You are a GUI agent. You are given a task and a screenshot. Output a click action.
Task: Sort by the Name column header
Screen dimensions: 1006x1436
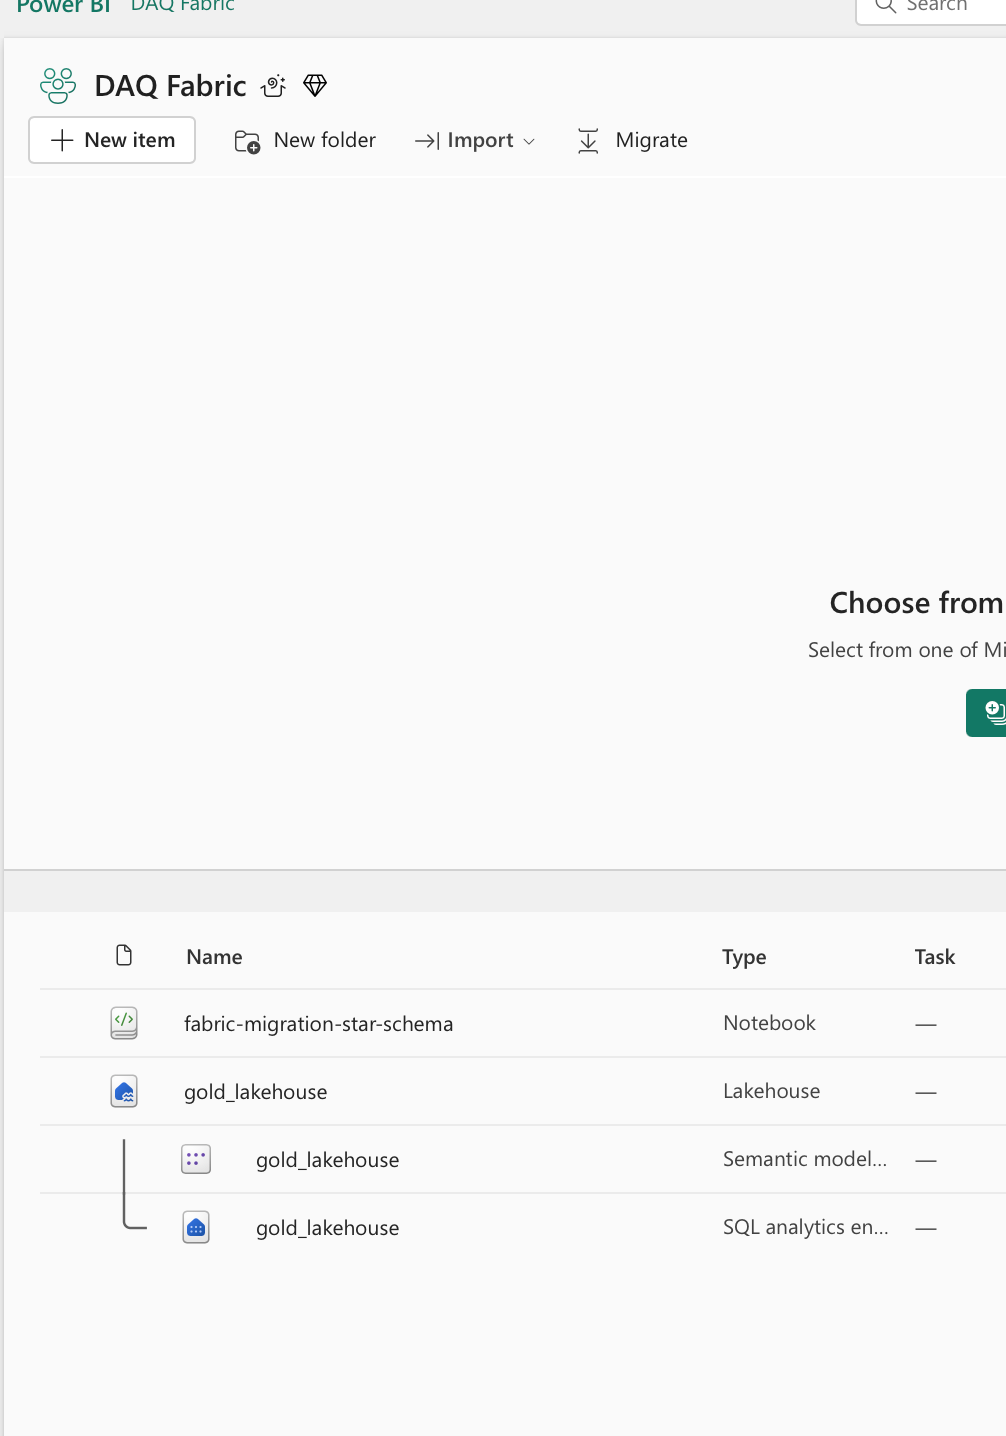click(214, 957)
